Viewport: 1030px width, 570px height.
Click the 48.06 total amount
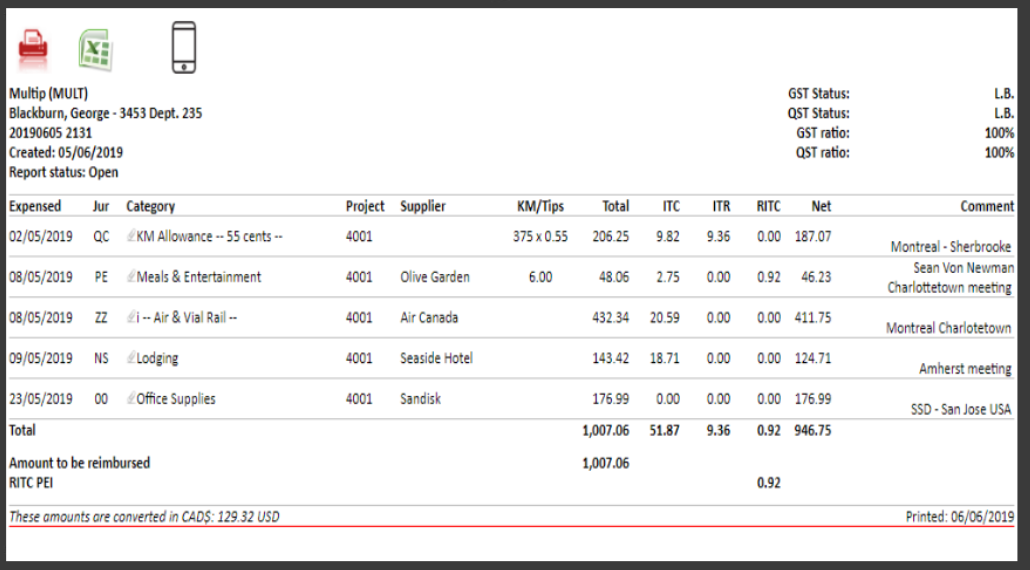[x=614, y=277]
